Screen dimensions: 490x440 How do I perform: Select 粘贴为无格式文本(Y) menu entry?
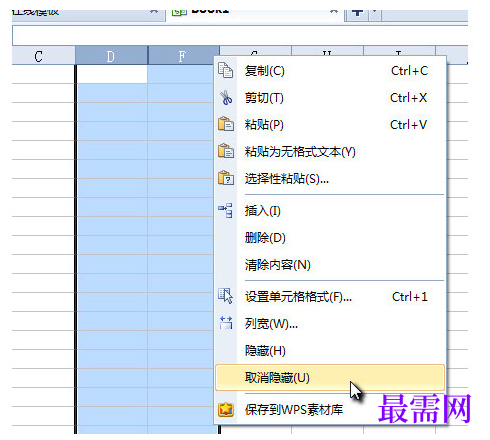coord(329,152)
